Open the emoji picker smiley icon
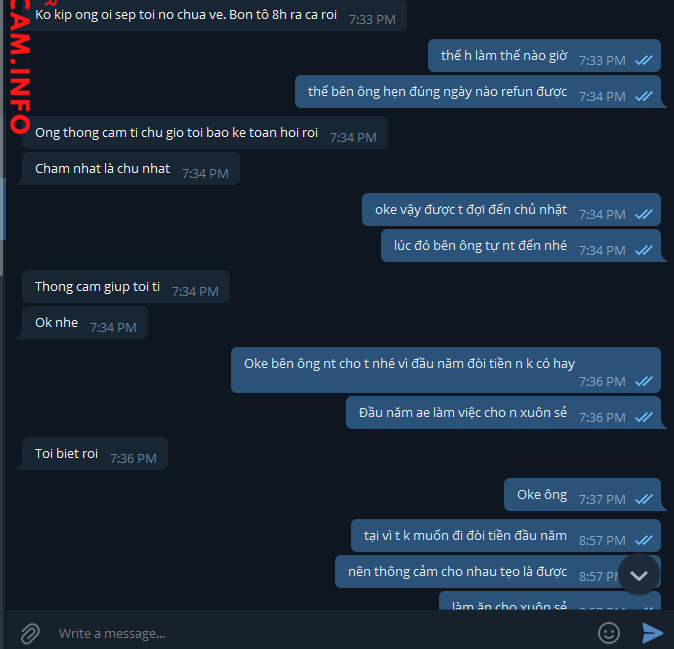 tap(609, 633)
